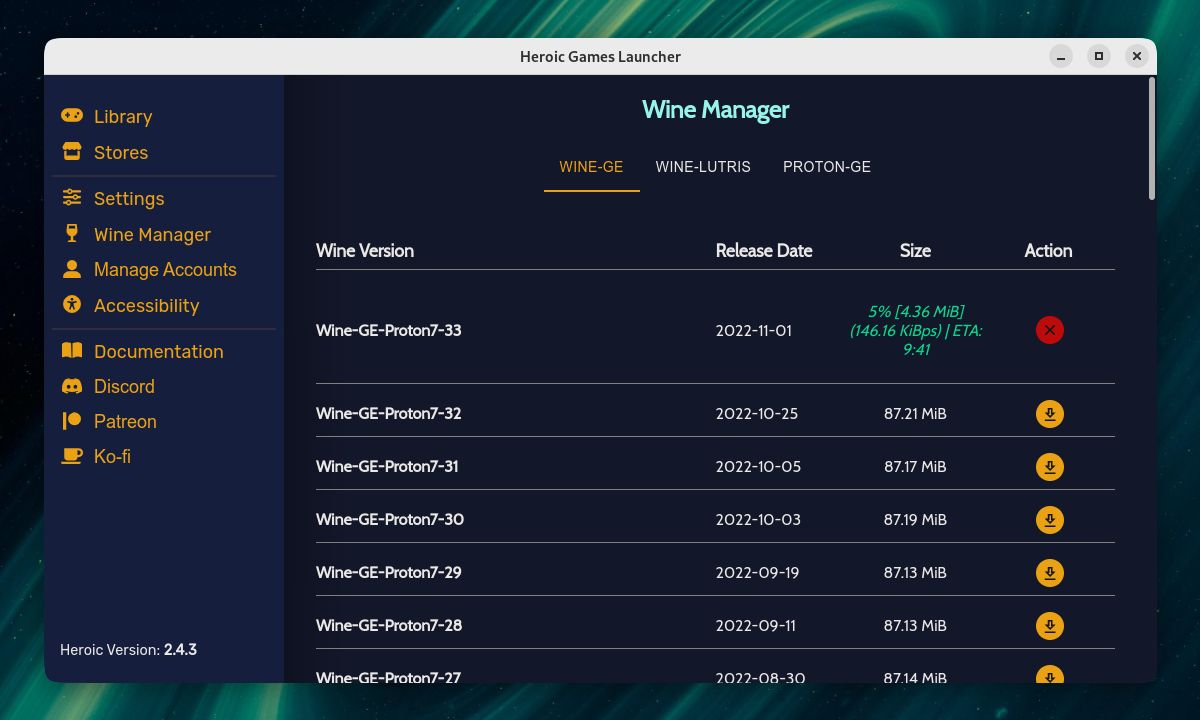
Task: Click the release date 2022-11-01
Action: 754,330
